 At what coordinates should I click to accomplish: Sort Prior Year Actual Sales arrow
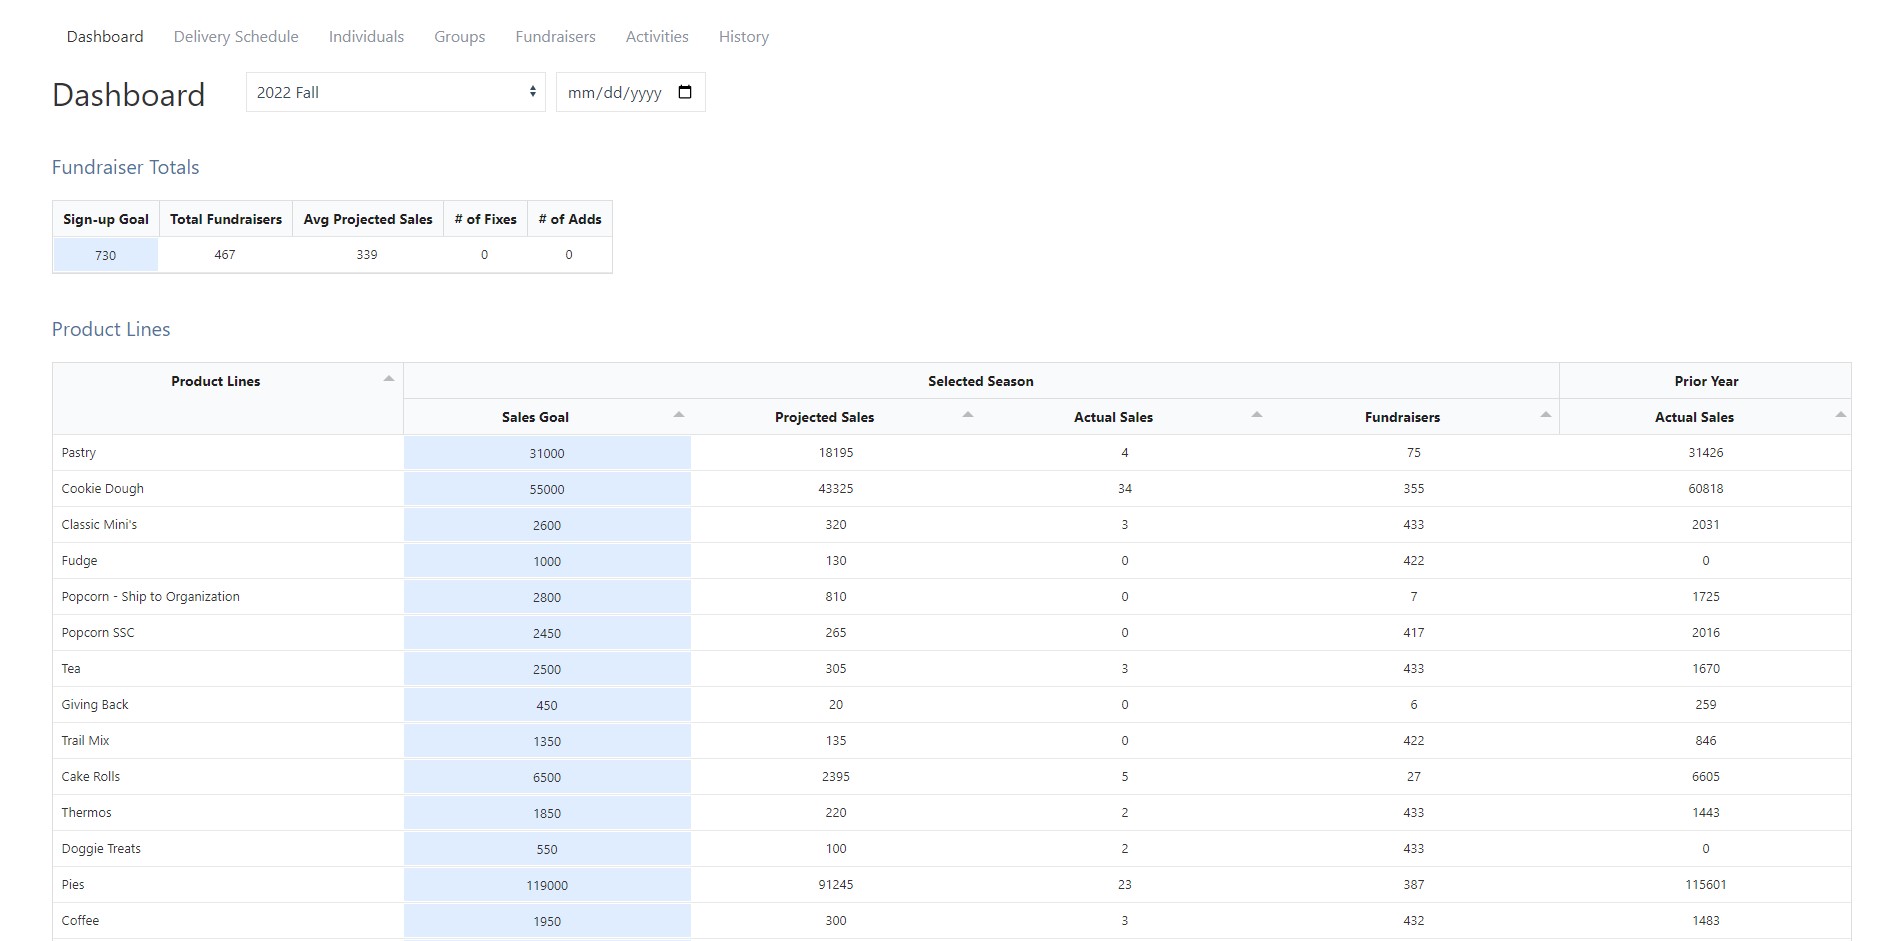tap(1841, 414)
